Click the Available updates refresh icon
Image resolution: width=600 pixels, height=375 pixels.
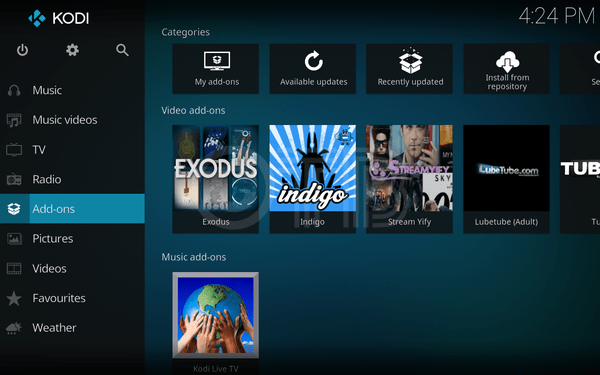point(313,61)
